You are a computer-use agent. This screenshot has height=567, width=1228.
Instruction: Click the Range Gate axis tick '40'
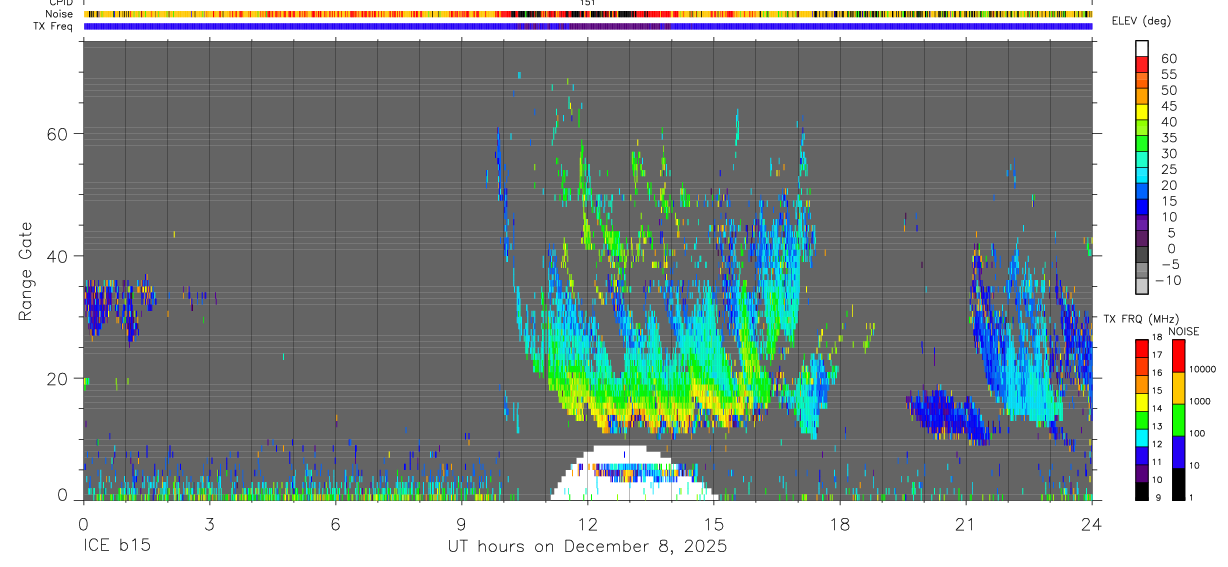point(57,256)
